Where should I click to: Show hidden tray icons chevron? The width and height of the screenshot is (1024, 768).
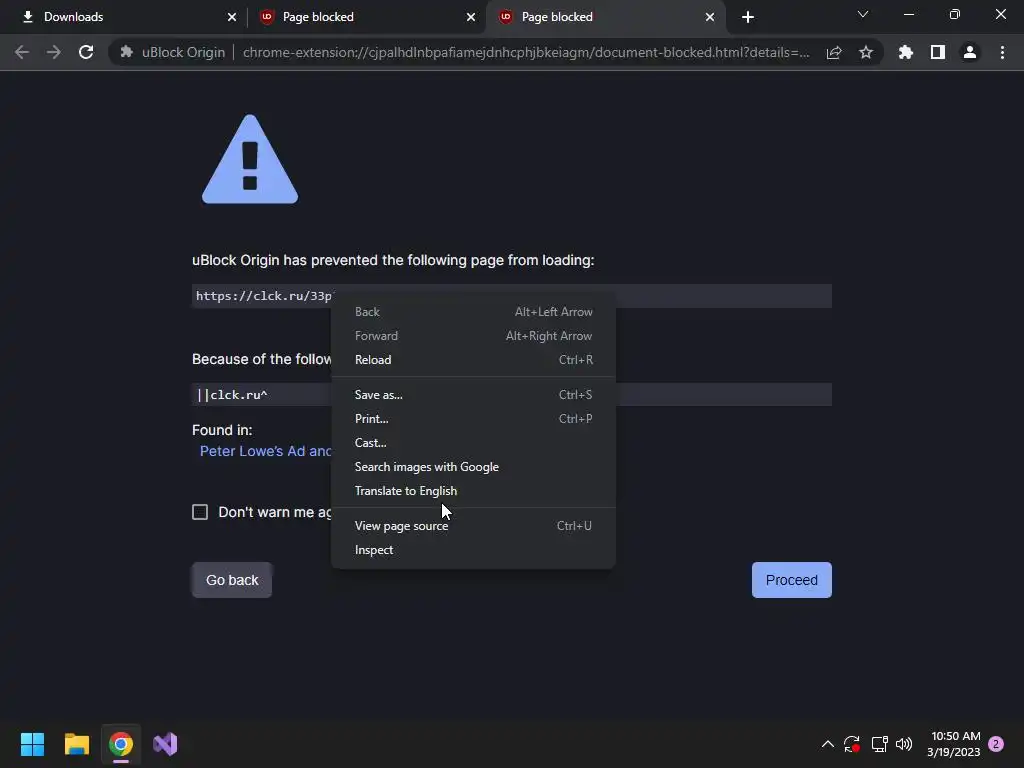827,744
